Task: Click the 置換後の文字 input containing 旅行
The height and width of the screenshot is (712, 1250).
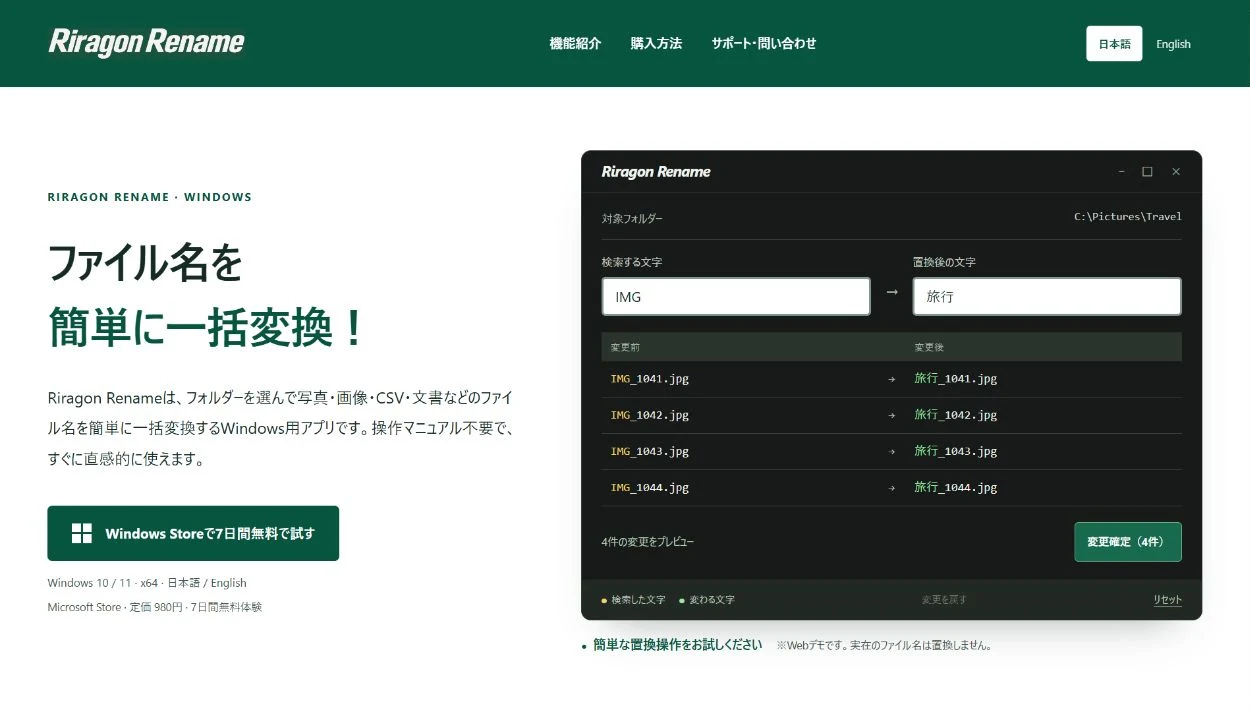Action: click(x=1047, y=297)
